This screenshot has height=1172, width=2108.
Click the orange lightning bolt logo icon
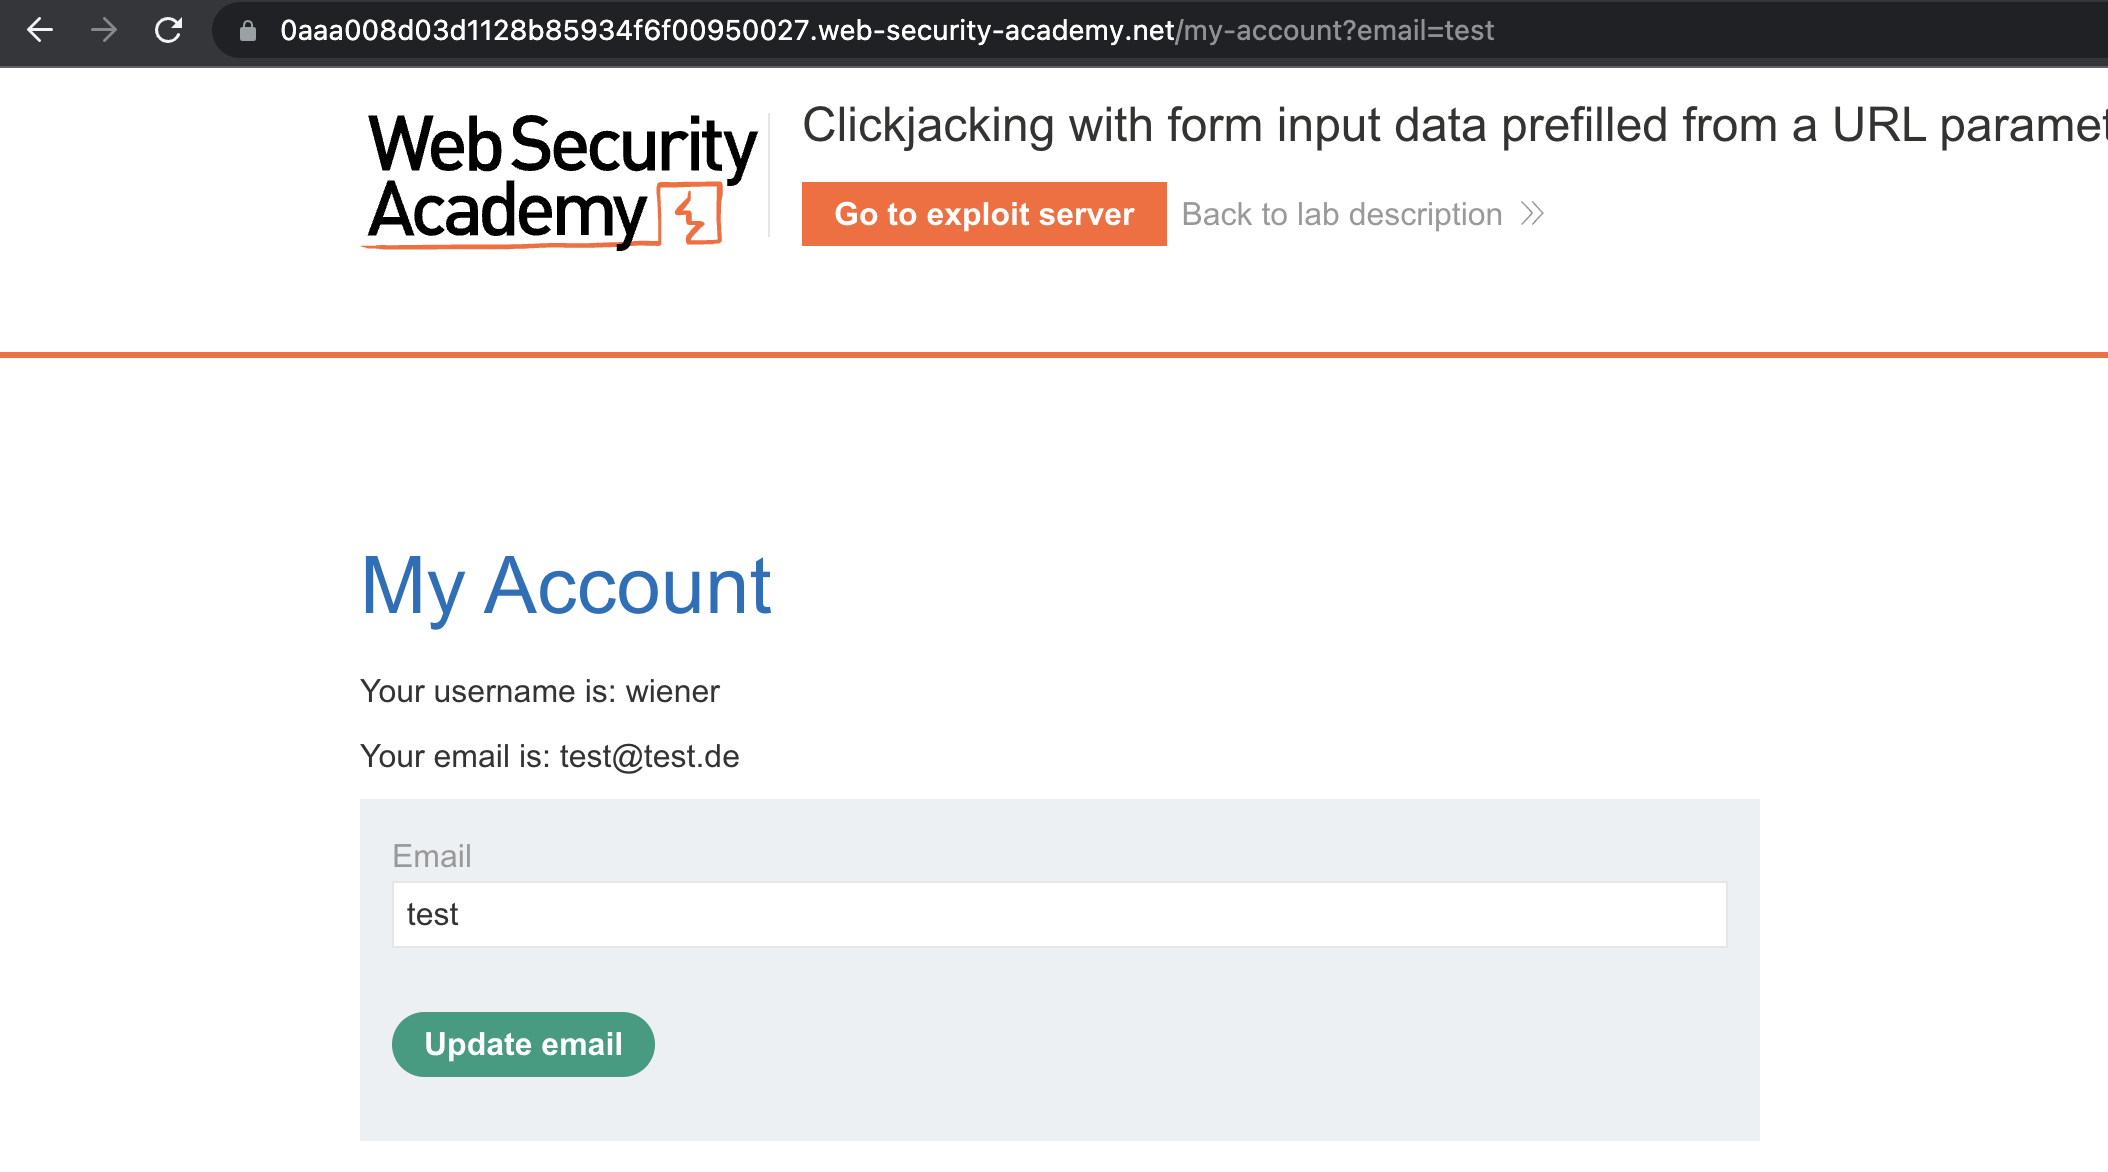pos(690,214)
